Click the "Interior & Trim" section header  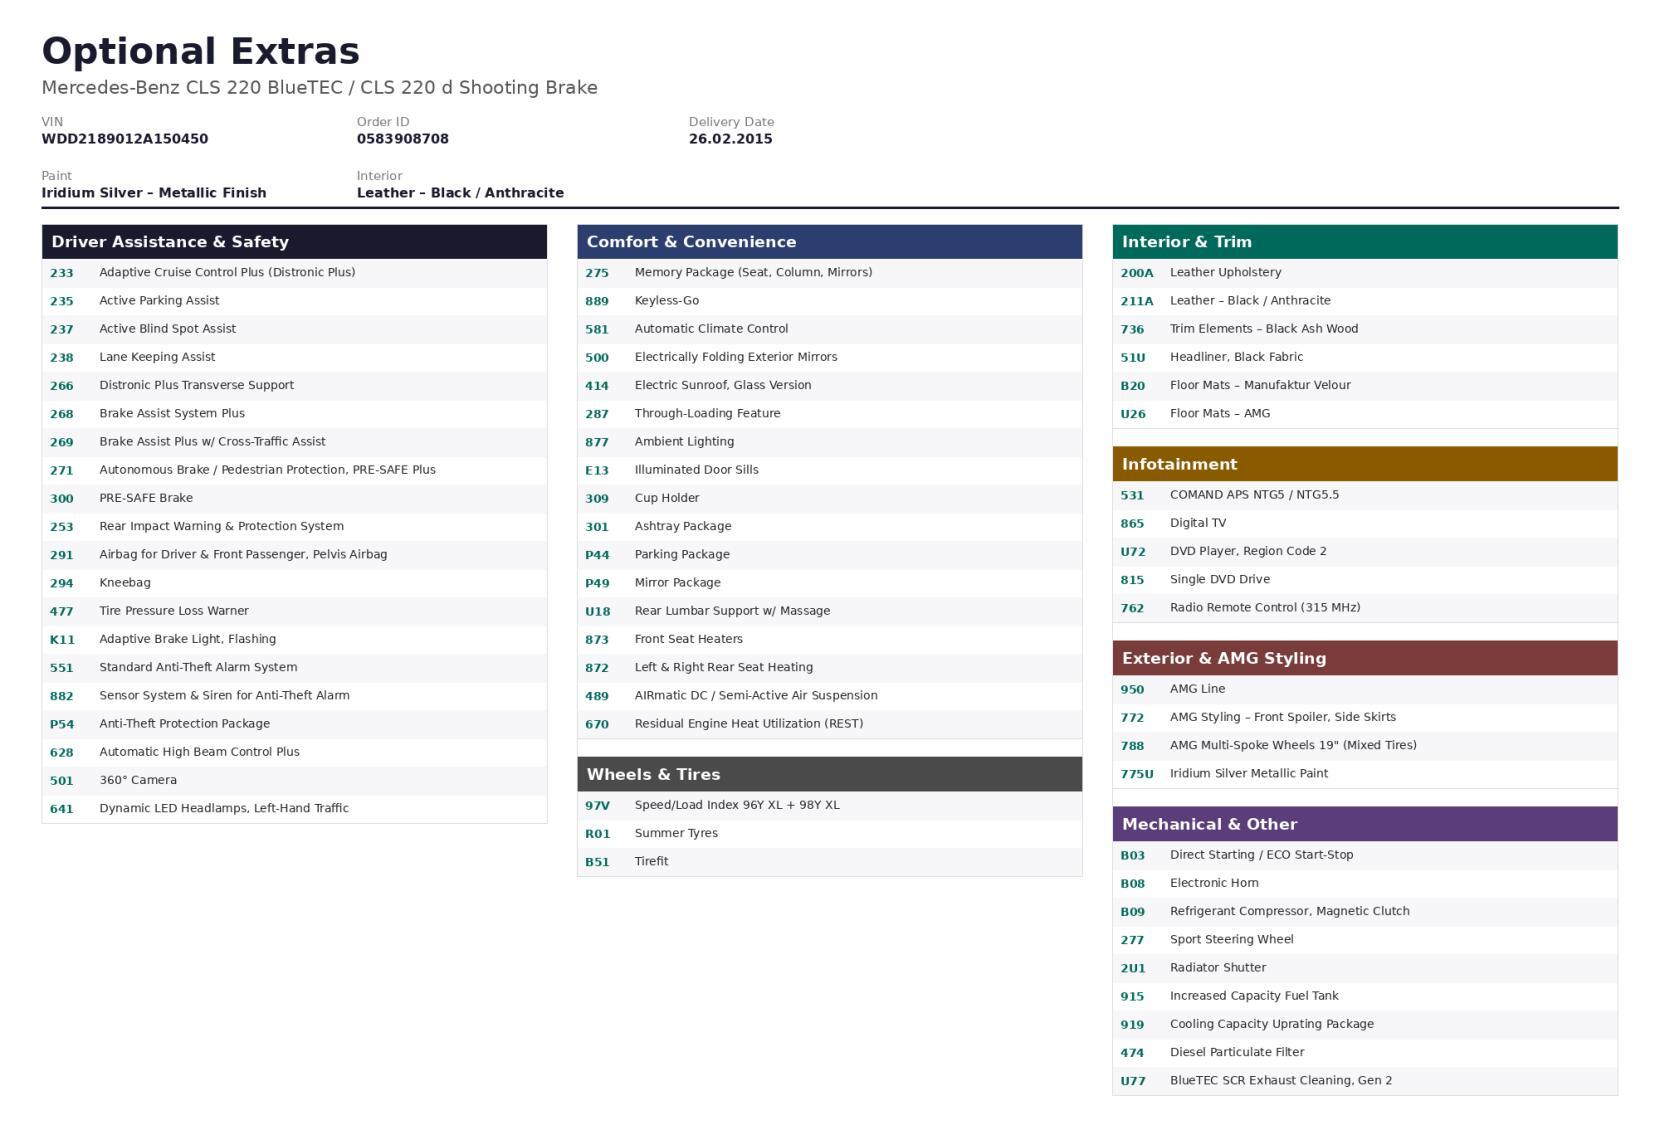click(x=1365, y=242)
